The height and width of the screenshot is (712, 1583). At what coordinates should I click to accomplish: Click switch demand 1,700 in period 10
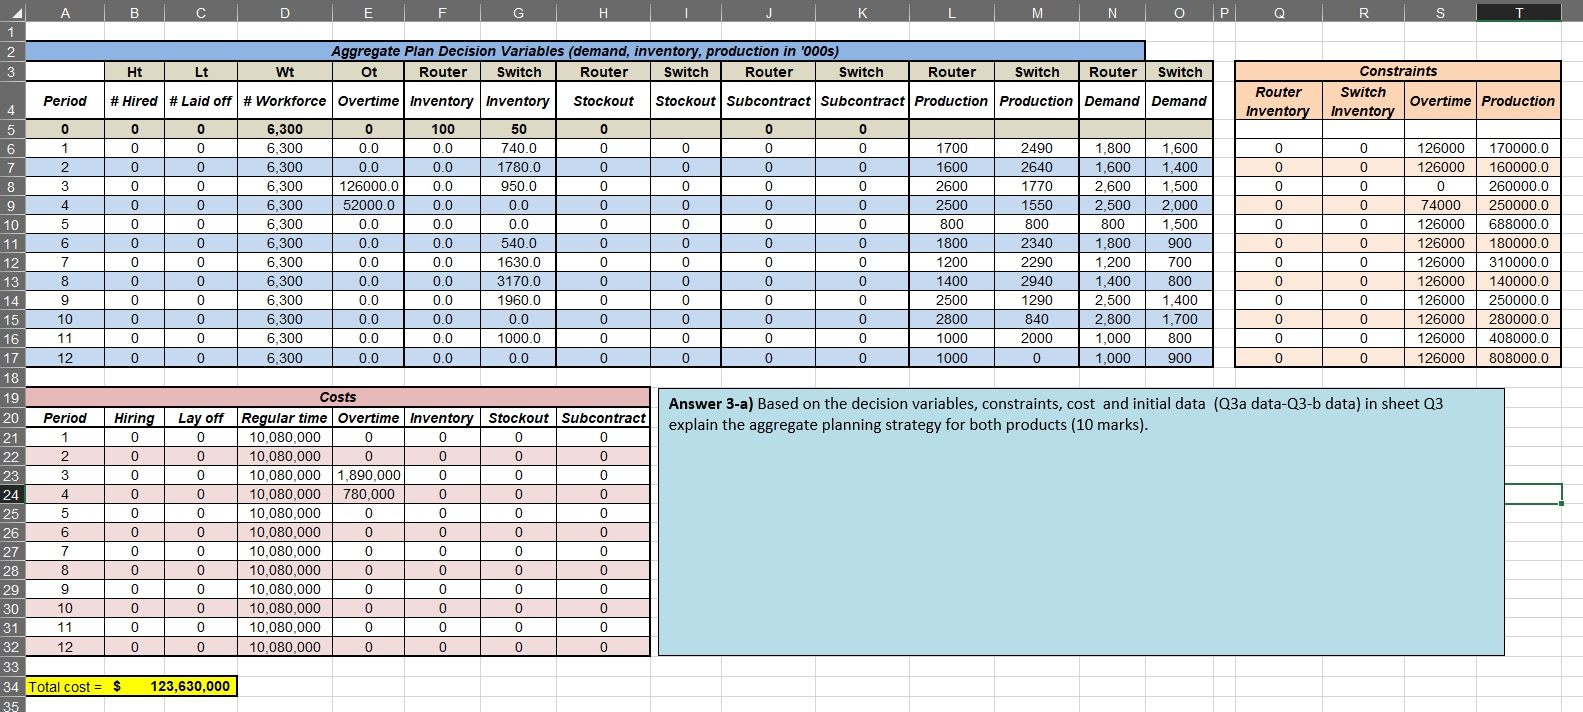coord(1180,319)
